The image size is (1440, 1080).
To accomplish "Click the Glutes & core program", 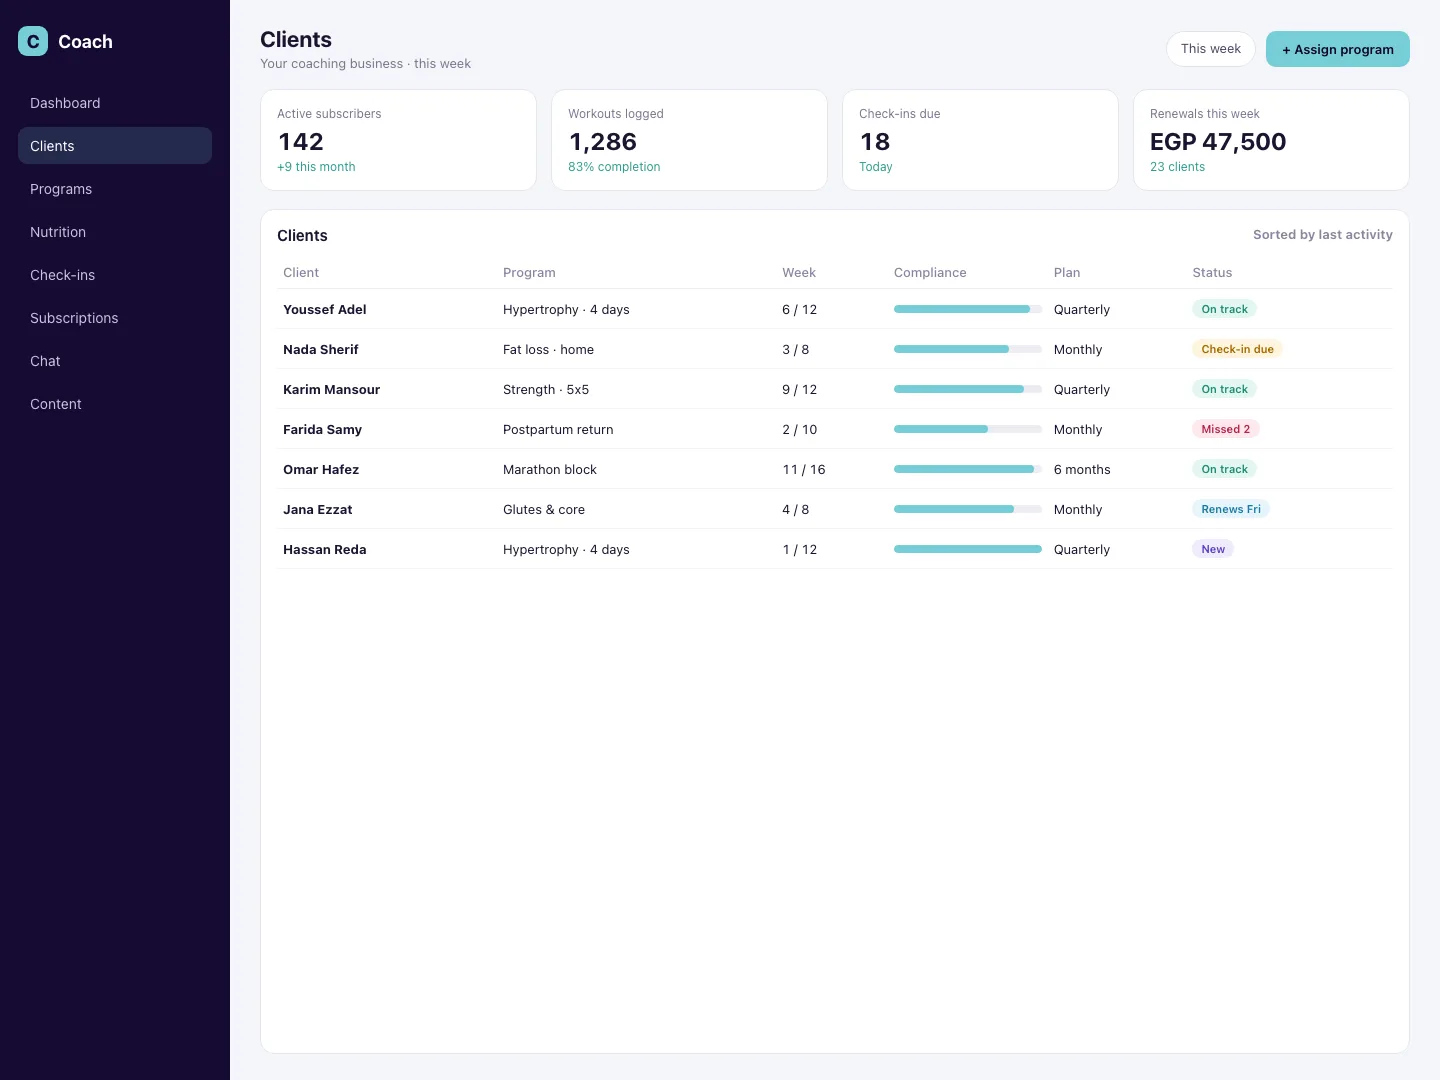I will [544, 509].
